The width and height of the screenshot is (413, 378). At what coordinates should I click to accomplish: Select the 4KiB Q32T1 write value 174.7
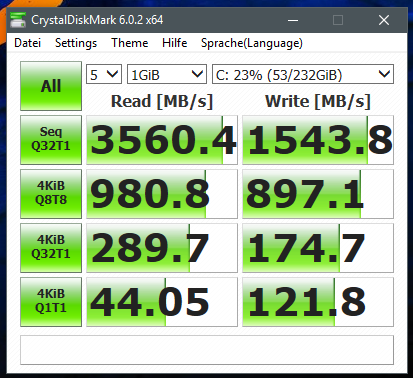[x=318, y=248]
